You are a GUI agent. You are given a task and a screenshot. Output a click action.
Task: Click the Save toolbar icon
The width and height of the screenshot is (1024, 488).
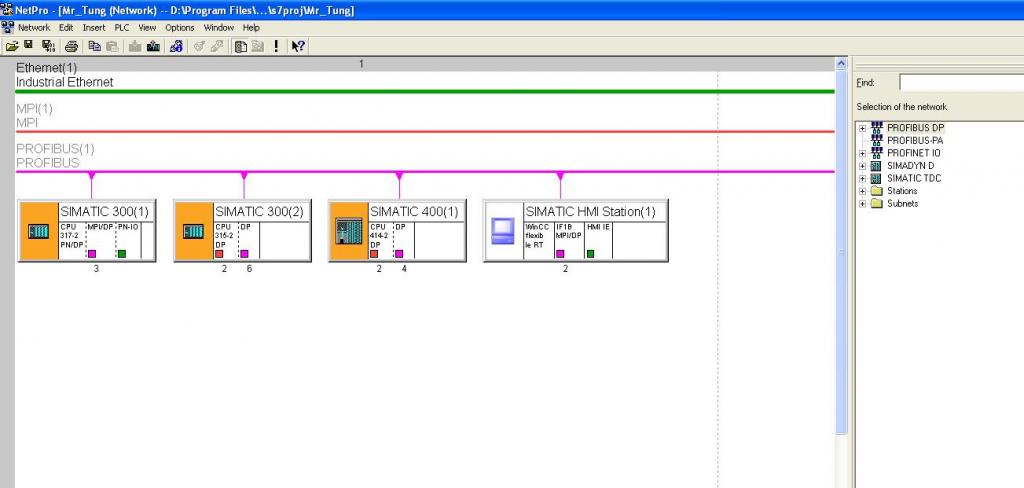tap(29, 45)
